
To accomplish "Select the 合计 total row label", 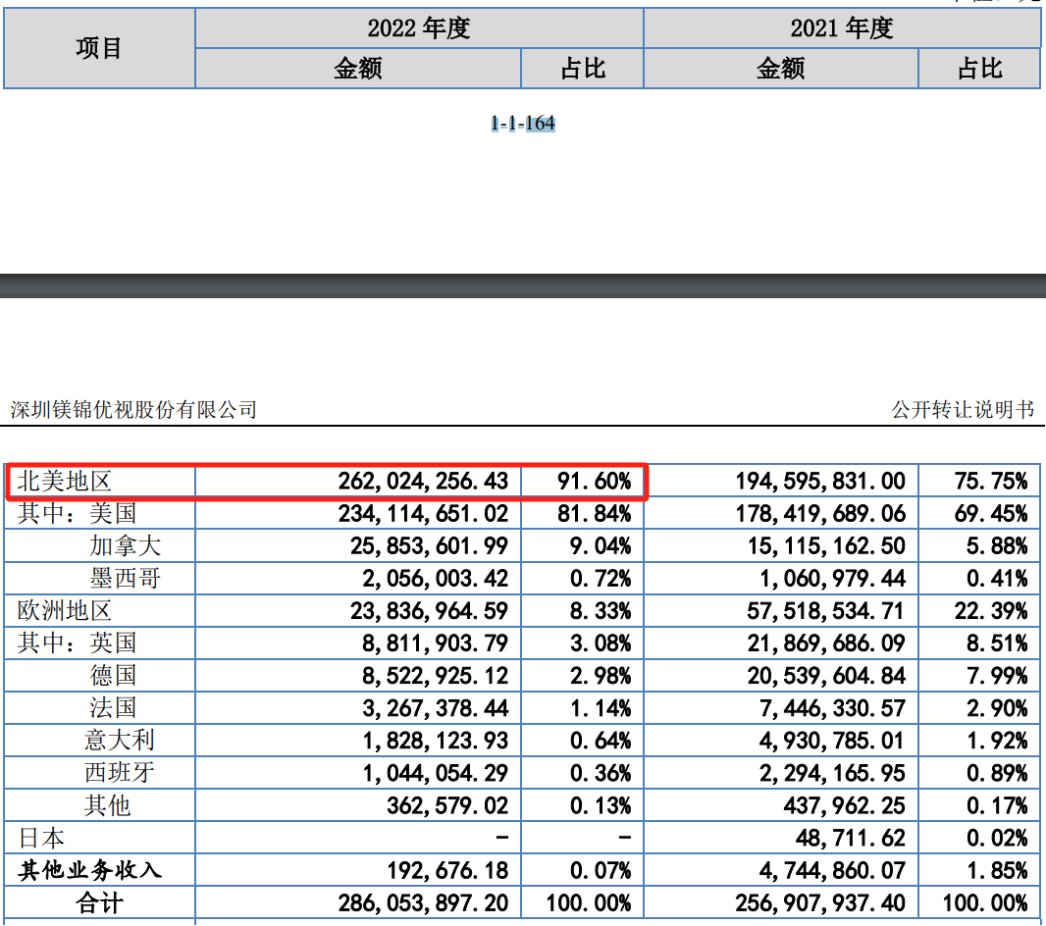I will tap(99, 903).
